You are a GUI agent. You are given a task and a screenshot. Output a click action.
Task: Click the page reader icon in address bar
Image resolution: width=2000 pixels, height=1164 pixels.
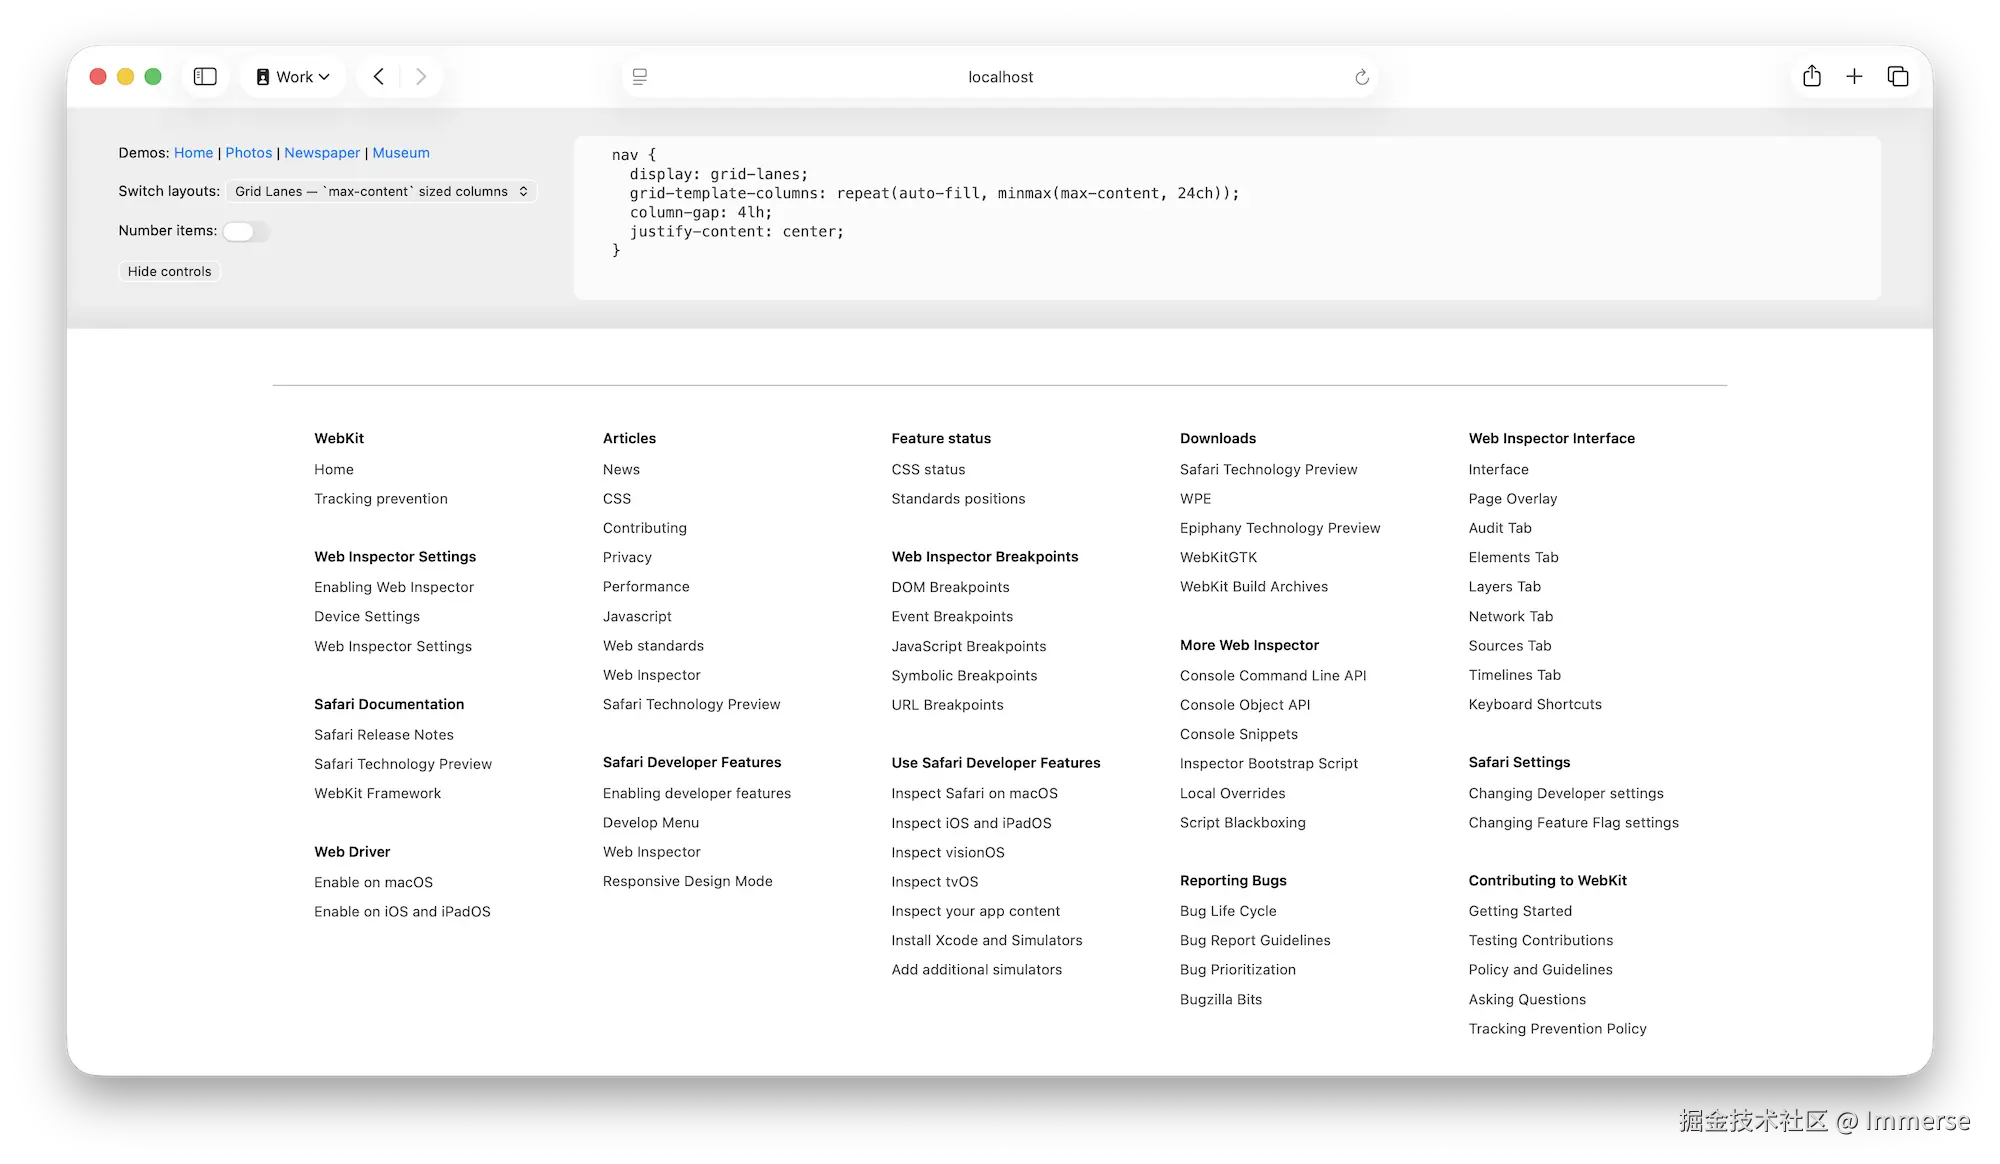tap(640, 77)
